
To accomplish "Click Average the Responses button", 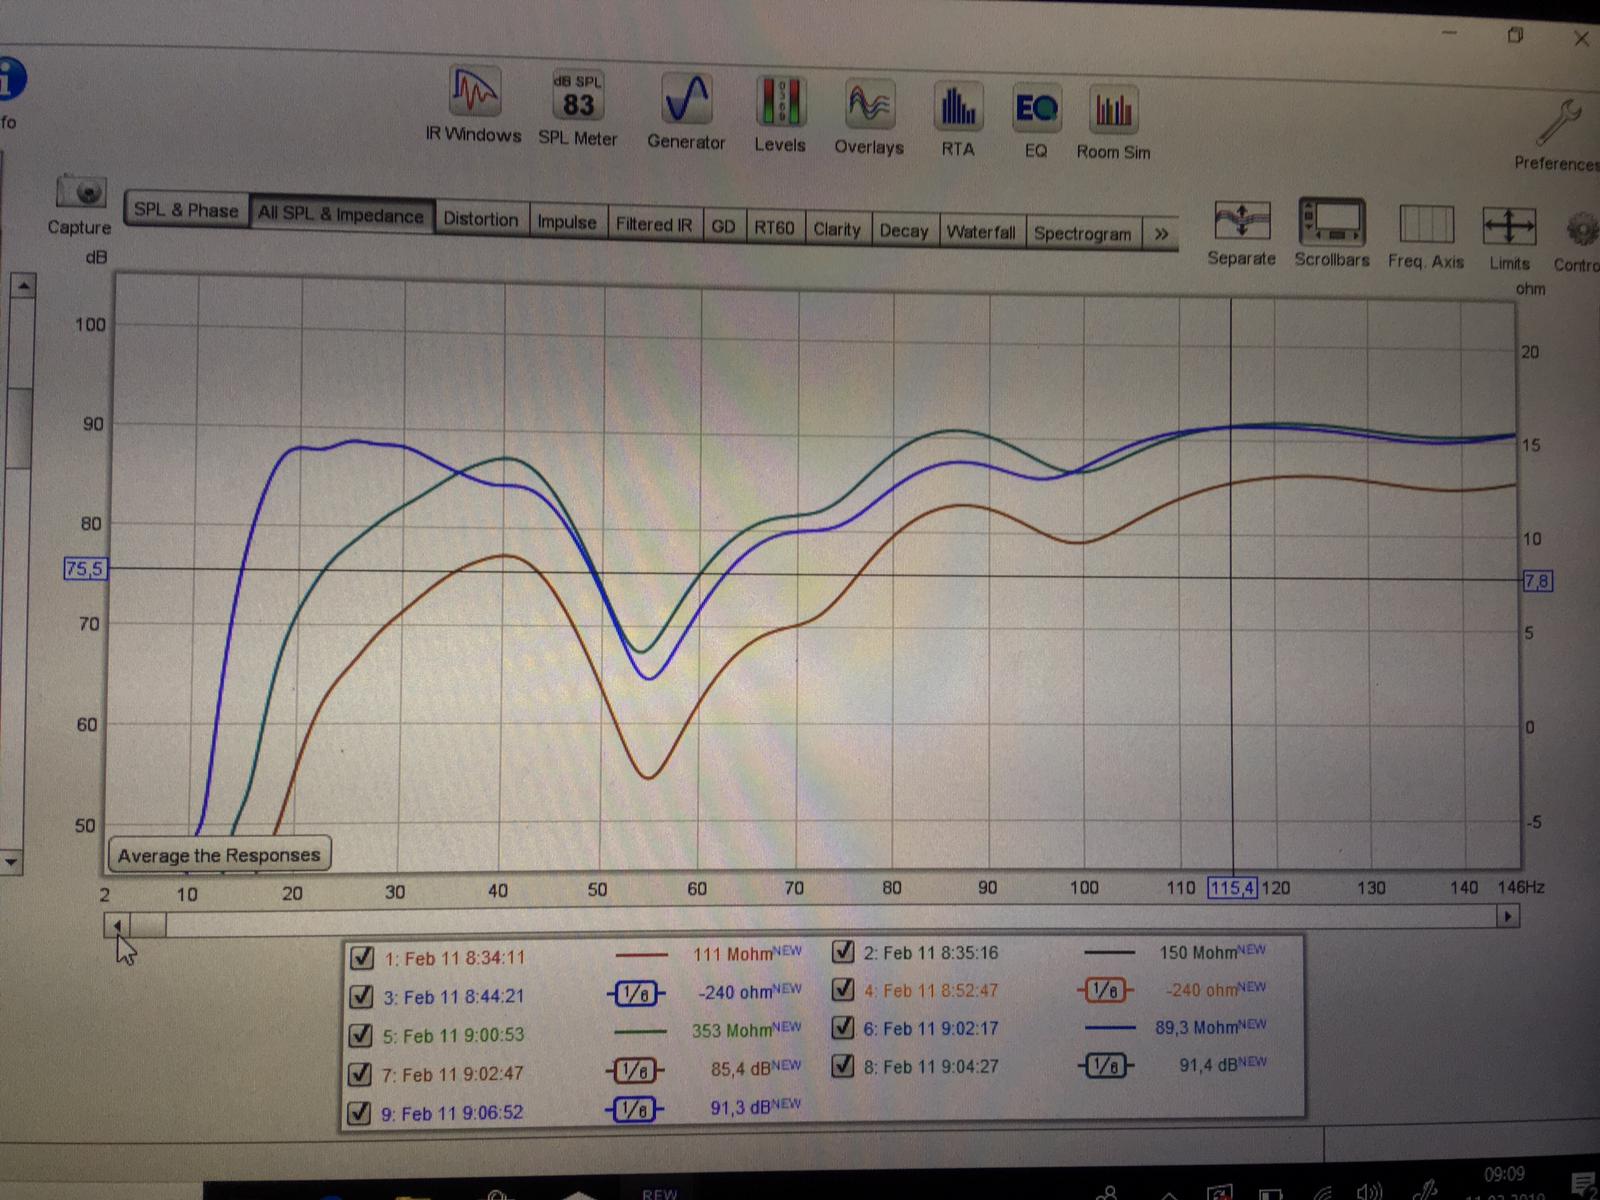I will [x=219, y=855].
